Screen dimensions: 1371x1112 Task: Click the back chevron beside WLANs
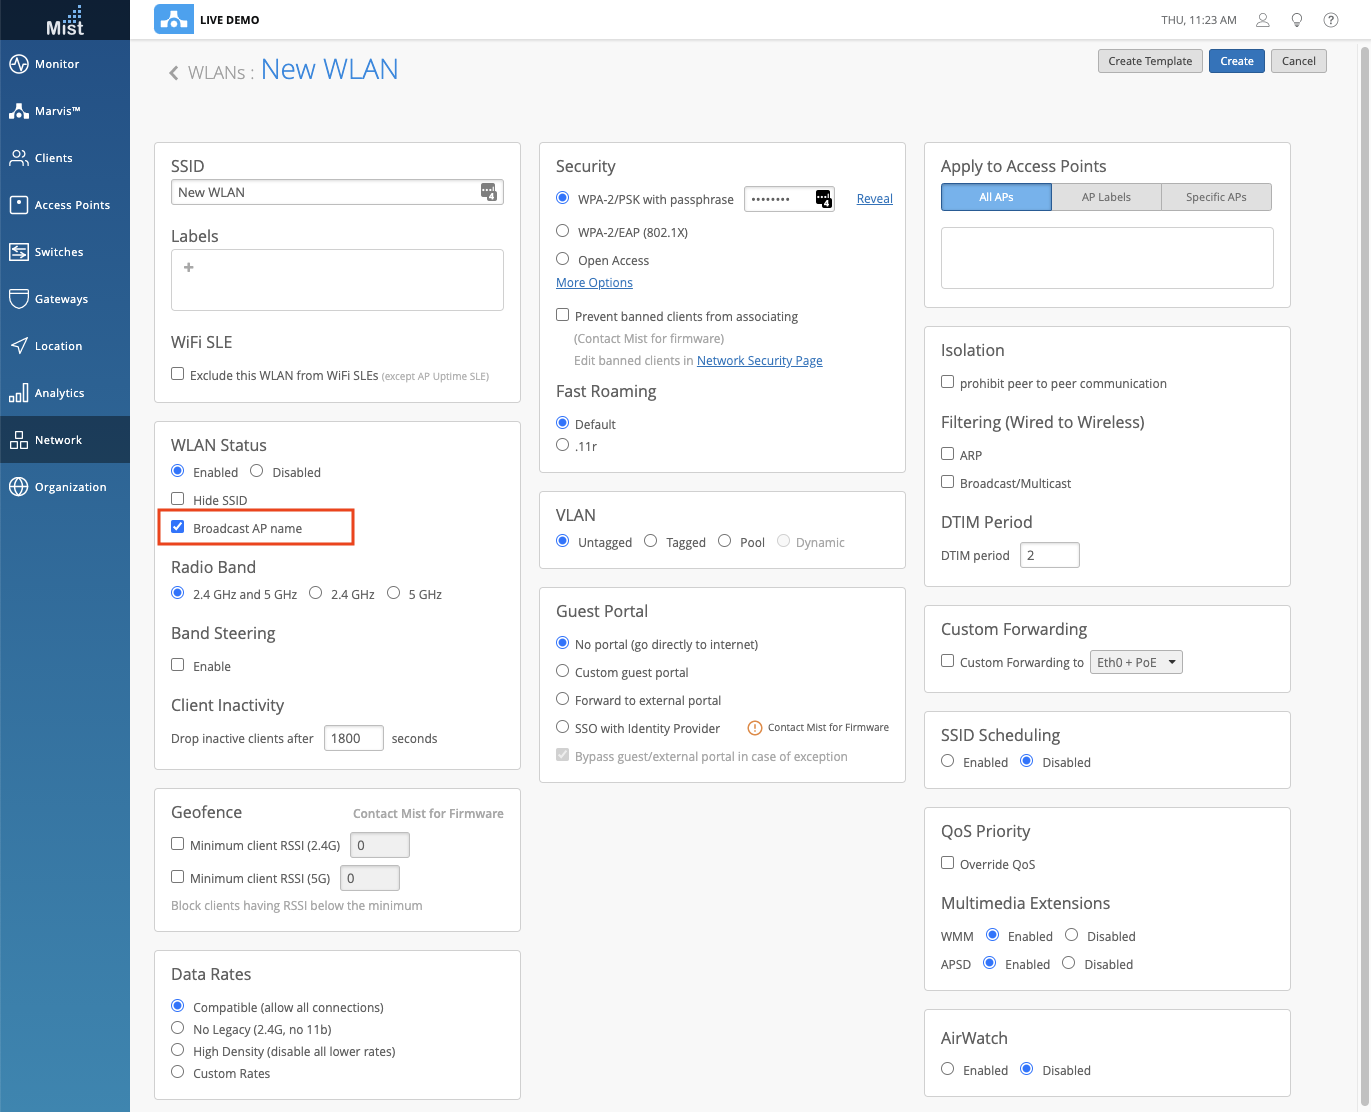[x=174, y=73]
